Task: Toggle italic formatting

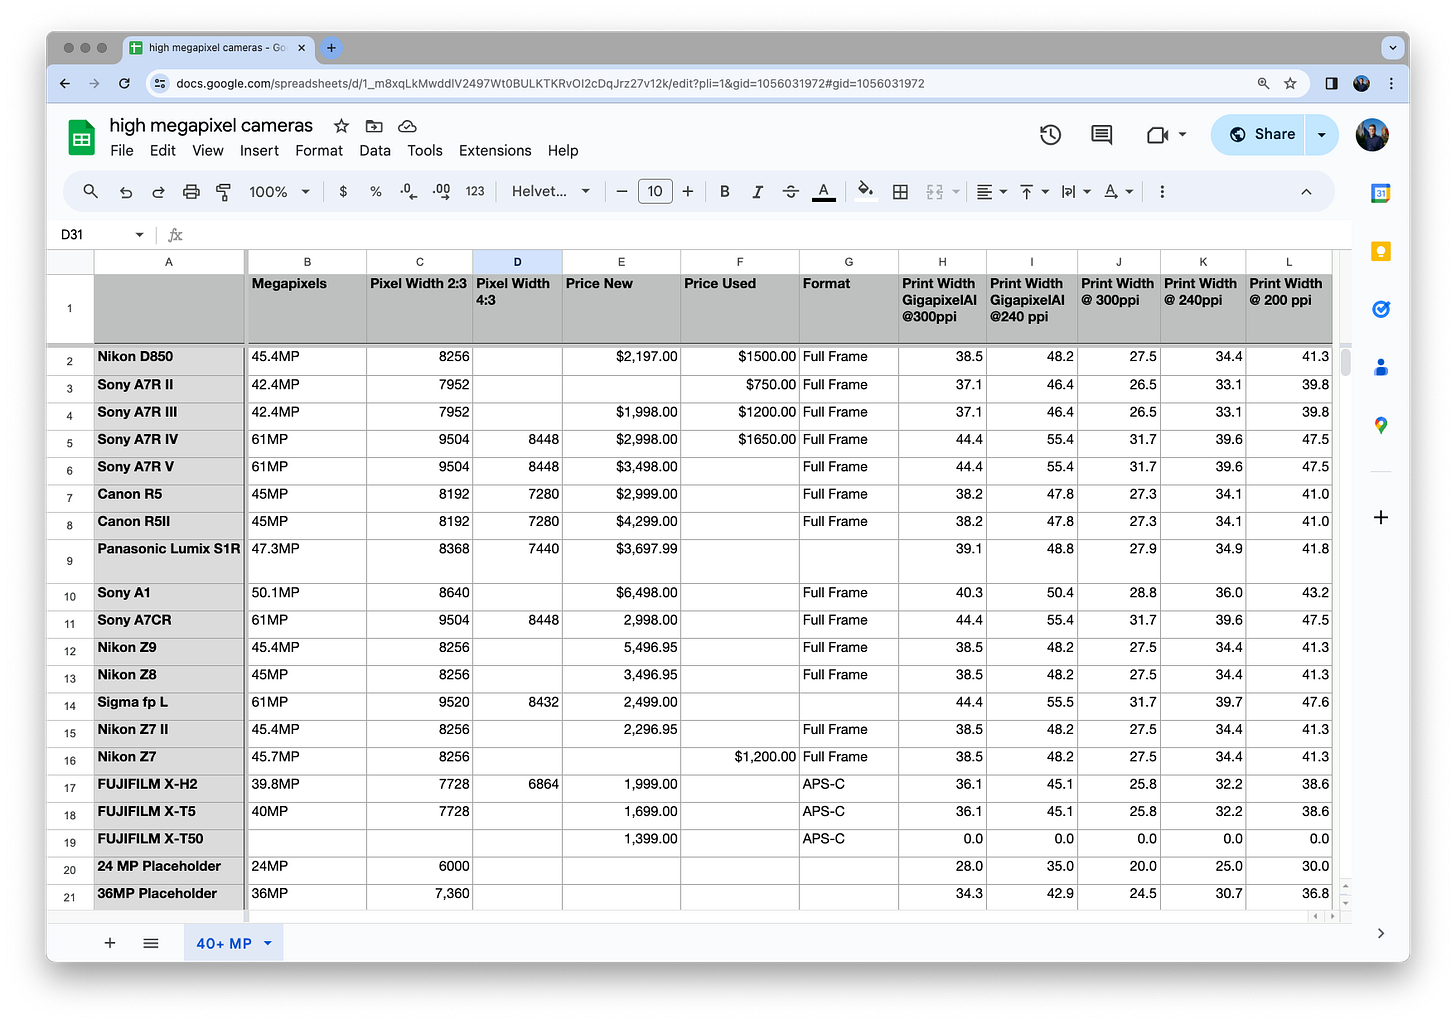Action: coord(758,191)
